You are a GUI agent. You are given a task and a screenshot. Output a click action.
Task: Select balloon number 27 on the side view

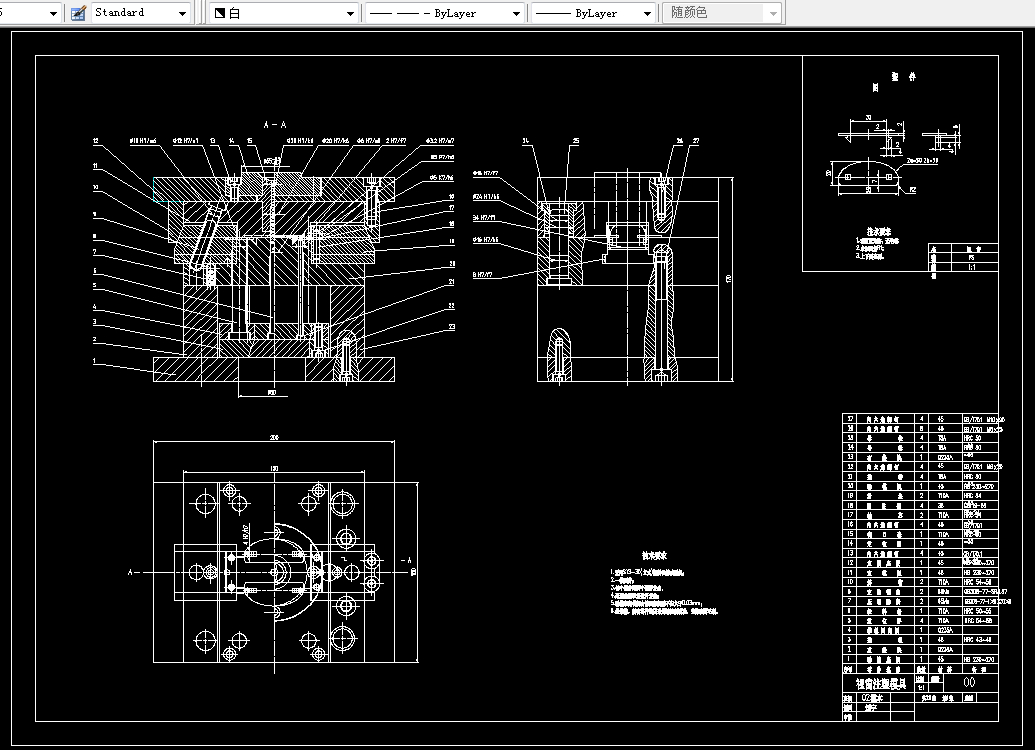click(x=696, y=141)
